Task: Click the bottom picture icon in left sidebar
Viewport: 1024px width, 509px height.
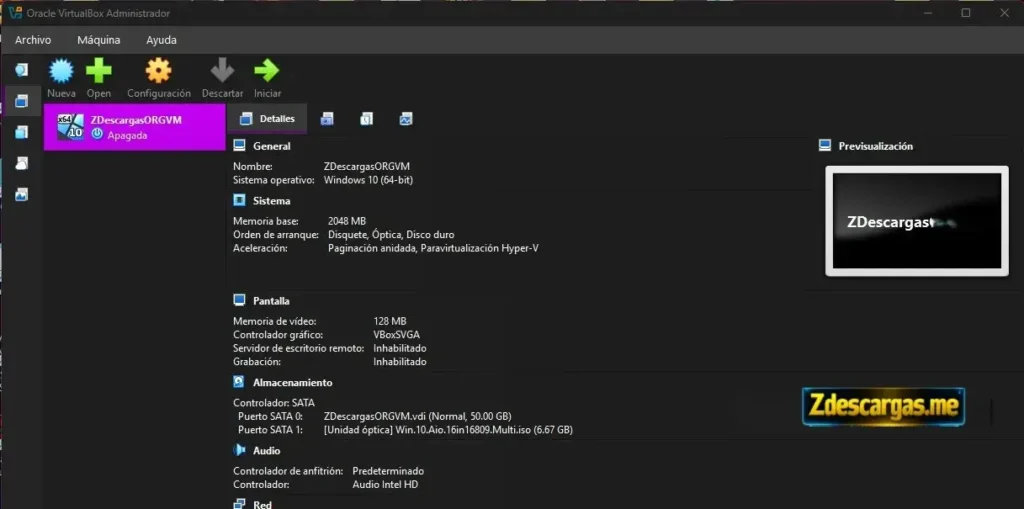Action: [x=22, y=195]
